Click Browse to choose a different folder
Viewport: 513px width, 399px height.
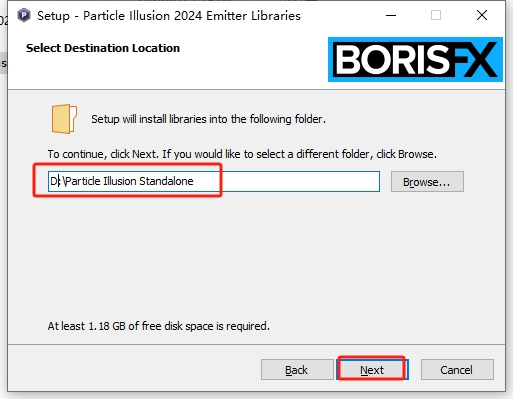point(427,182)
